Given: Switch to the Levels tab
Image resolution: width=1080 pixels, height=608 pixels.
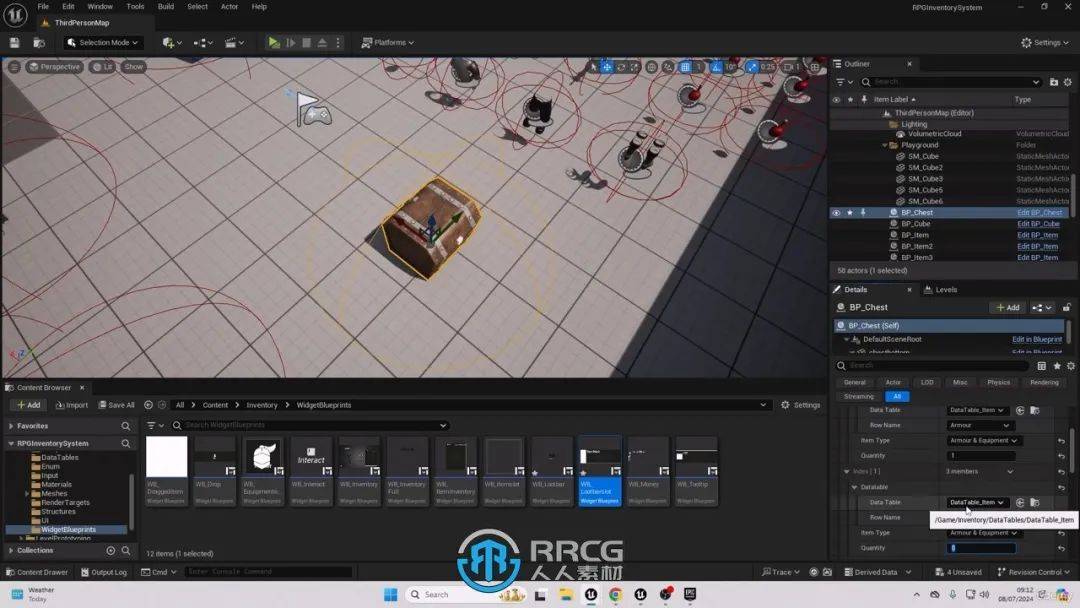Looking at the screenshot, I should point(945,290).
